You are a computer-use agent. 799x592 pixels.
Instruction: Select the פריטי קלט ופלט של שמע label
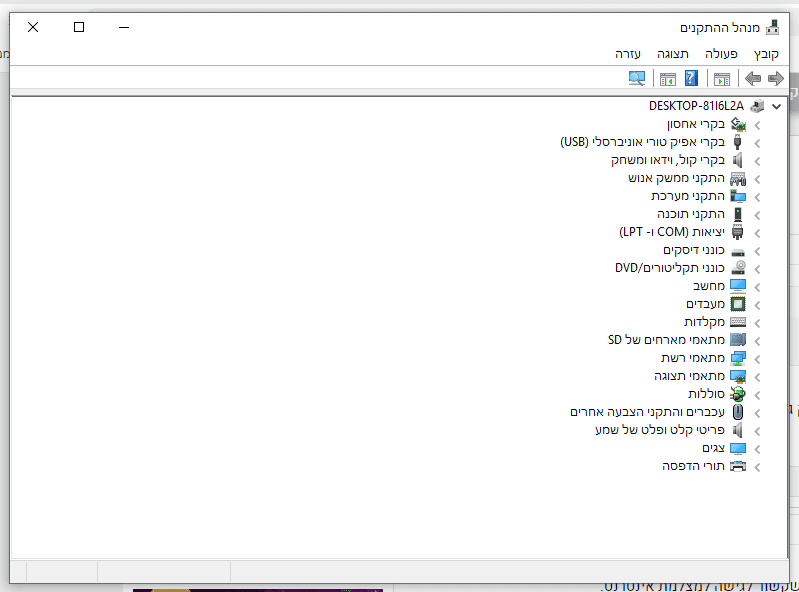(x=659, y=430)
